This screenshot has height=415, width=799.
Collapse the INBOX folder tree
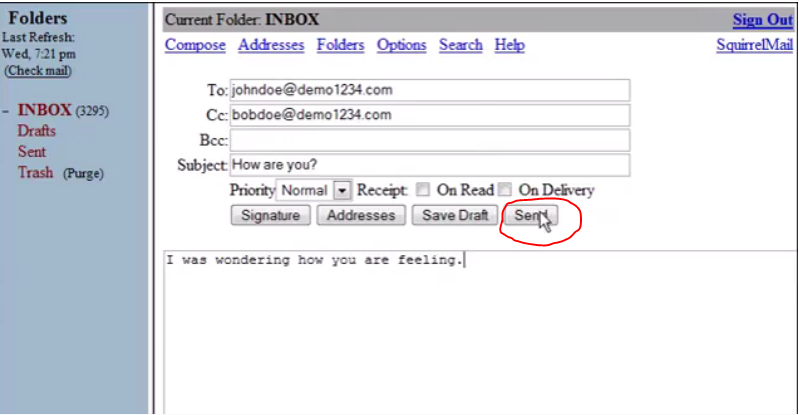tap(6, 111)
